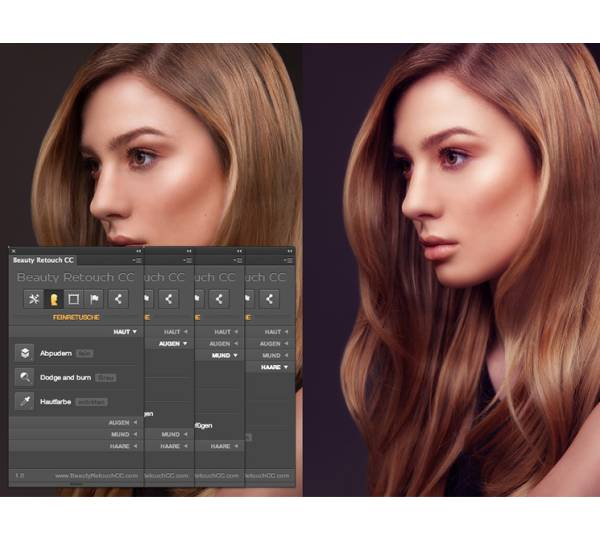Click the retouched portrait image on the right

click(x=452, y=270)
